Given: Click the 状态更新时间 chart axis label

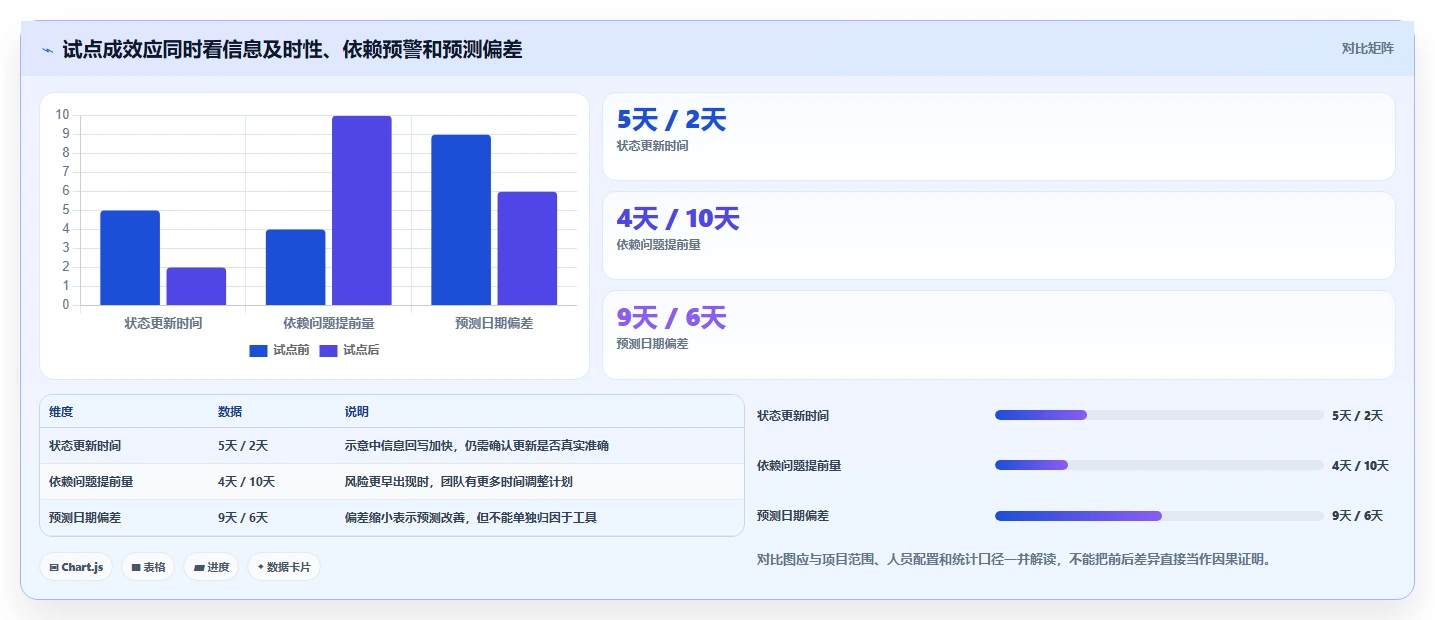Looking at the screenshot, I should (x=163, y=323).
